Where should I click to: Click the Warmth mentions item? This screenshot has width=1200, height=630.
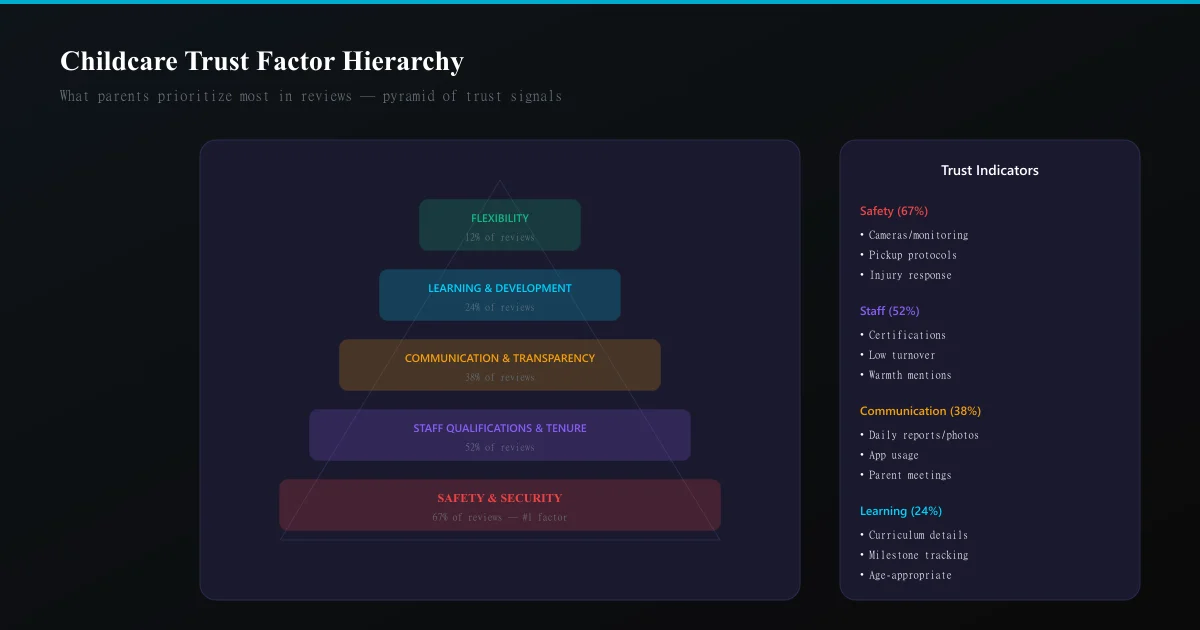906,375
